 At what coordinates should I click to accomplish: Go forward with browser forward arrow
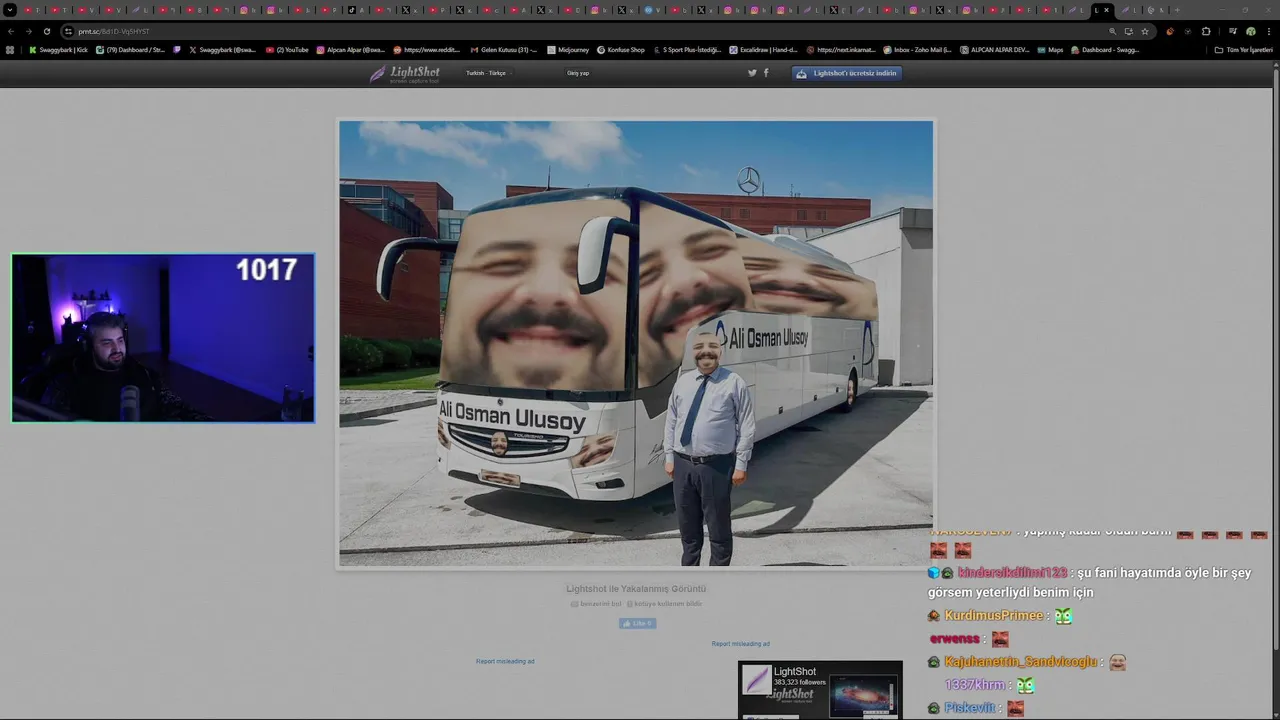(28, 31)
